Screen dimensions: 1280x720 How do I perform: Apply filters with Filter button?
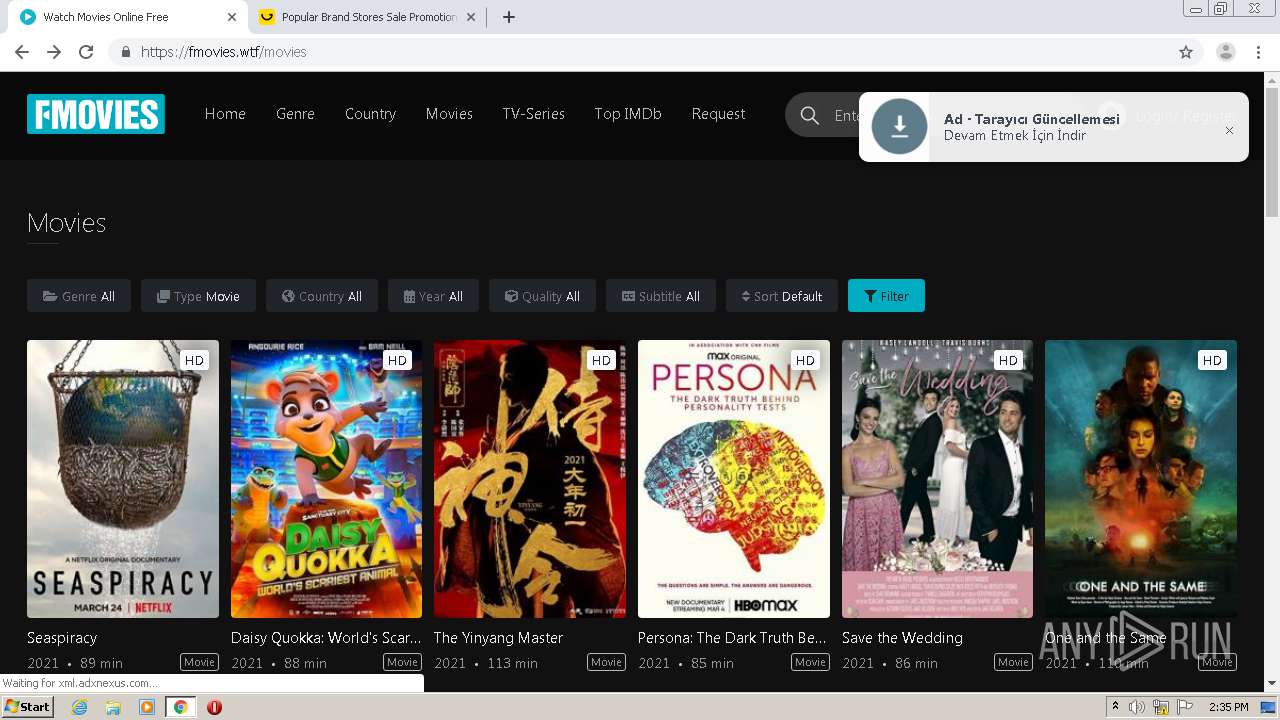[x=886, y=296]
